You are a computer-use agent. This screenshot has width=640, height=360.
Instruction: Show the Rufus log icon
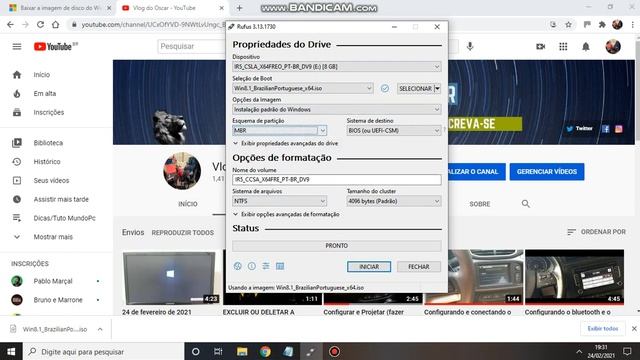(280, 266)
